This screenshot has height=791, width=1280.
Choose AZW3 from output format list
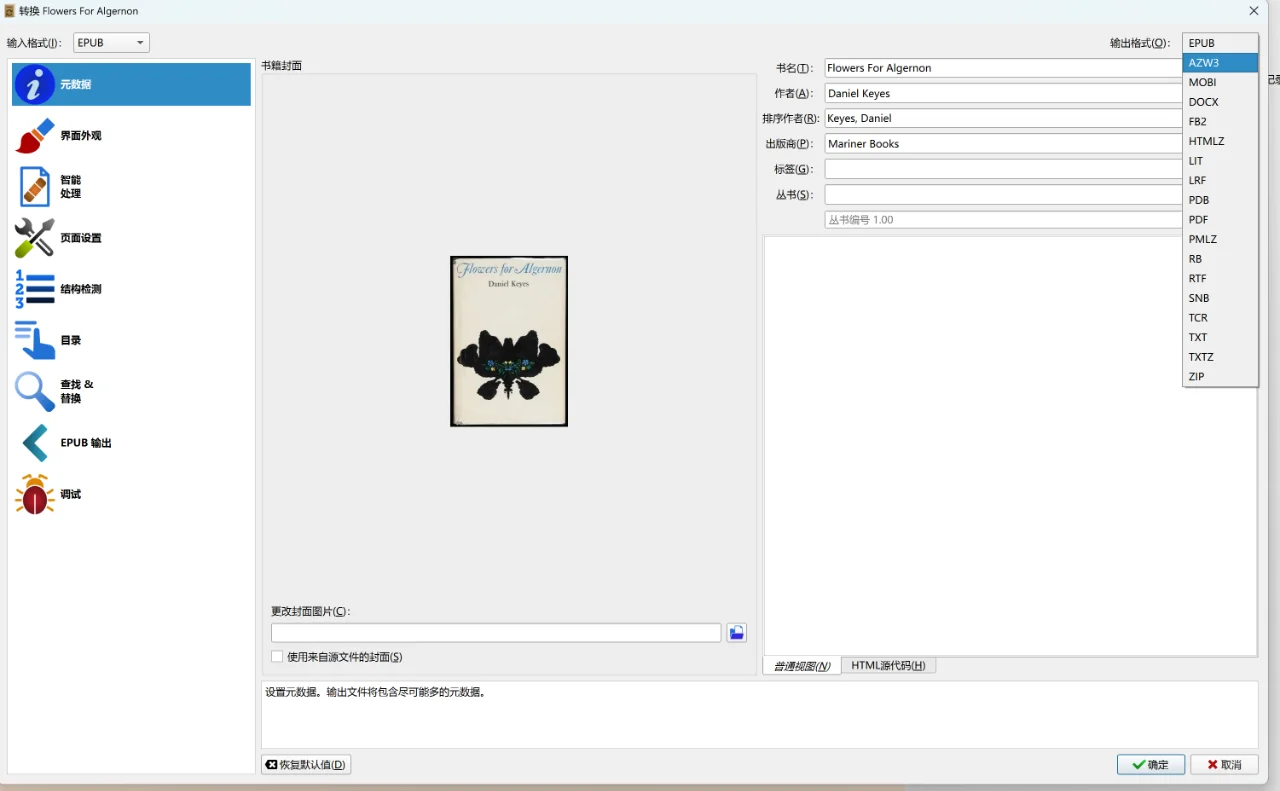(1220, 63)
